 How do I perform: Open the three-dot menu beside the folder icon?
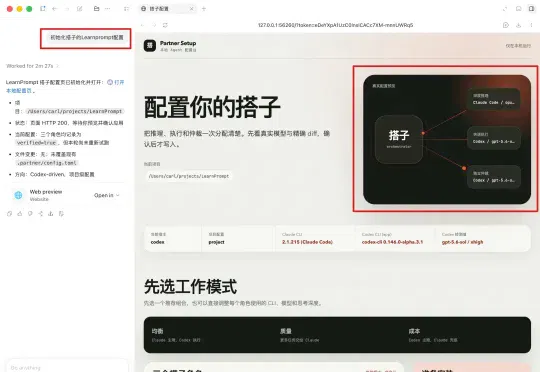[107, 9]
